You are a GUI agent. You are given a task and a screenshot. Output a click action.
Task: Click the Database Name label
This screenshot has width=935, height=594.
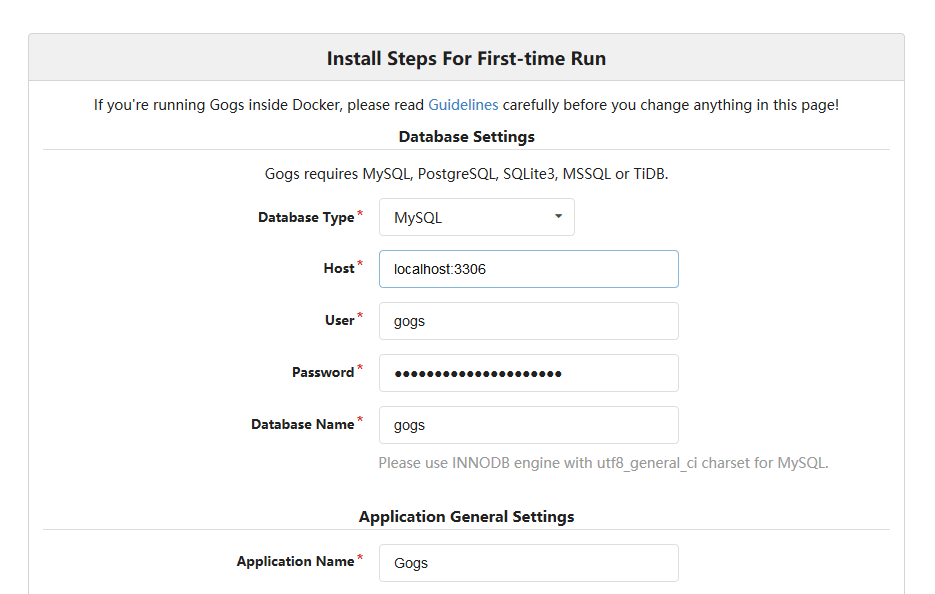302,424
